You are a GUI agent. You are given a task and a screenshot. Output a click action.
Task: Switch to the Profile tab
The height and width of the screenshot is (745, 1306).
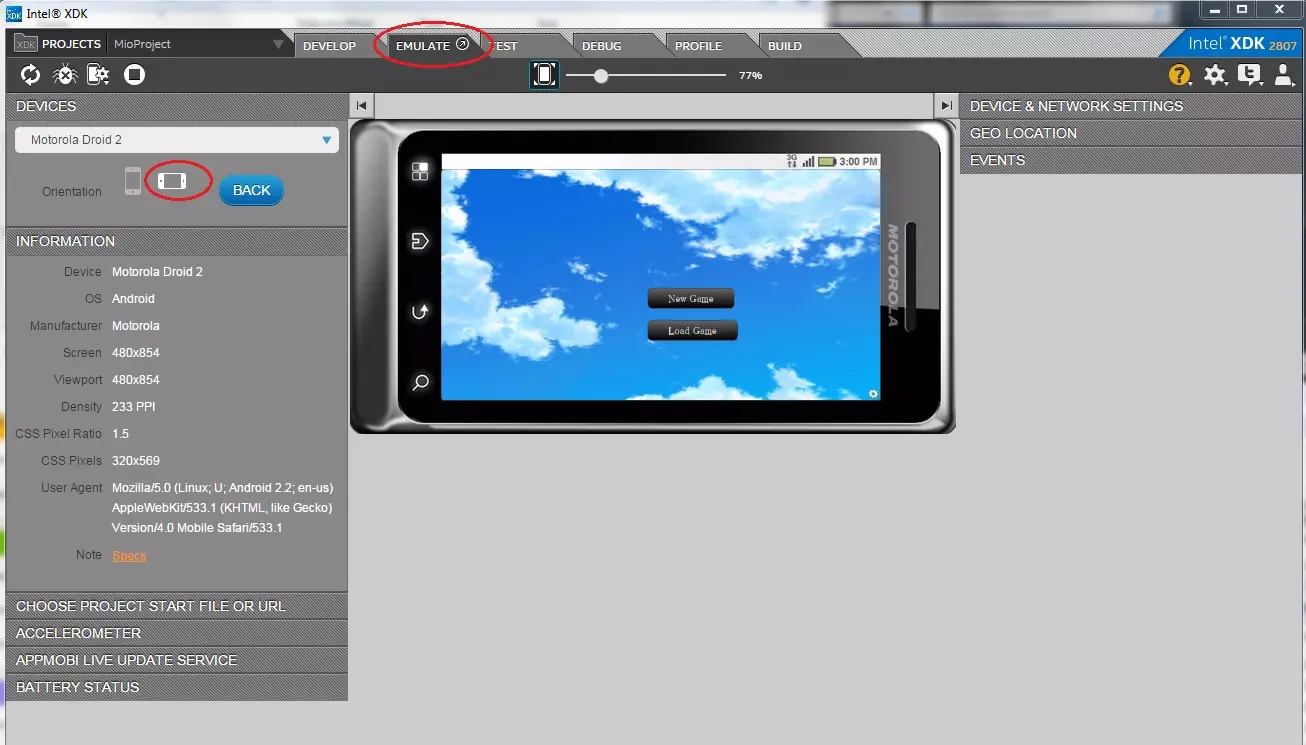698,45
